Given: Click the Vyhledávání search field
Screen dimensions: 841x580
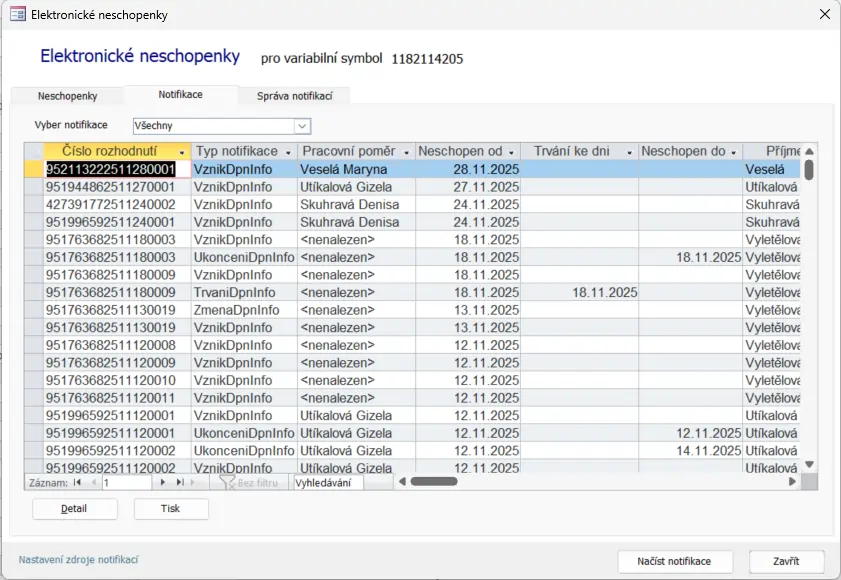Looking at the screenshot, I should [x=327, y=482].
